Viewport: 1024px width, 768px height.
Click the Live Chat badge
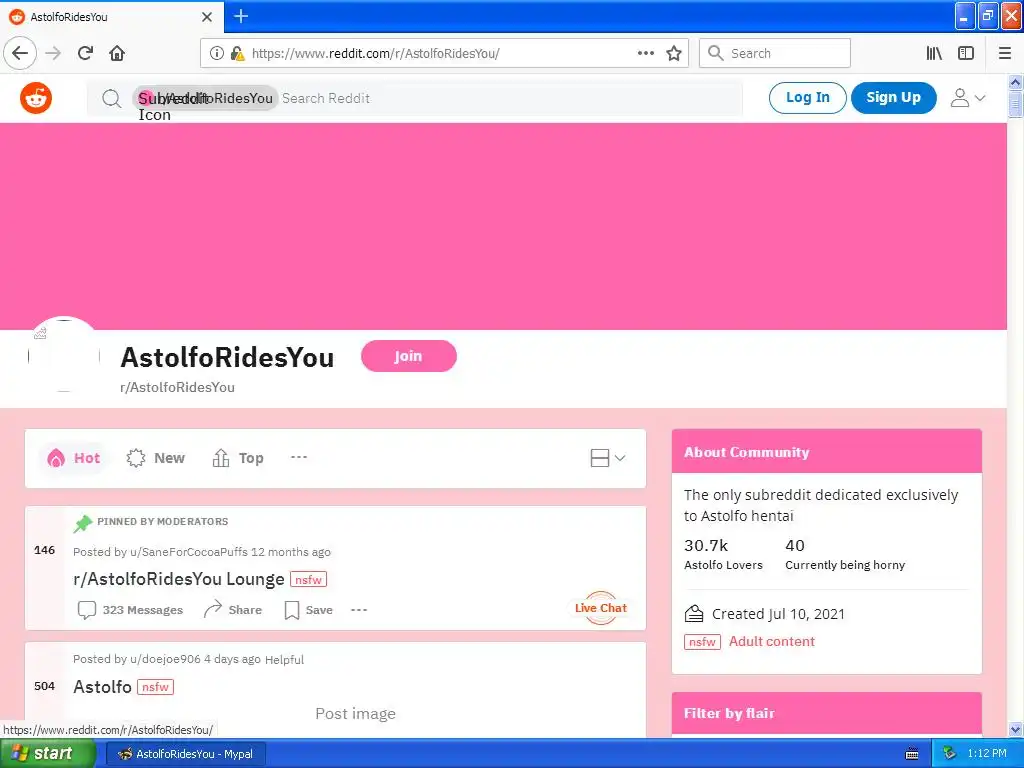601,607
